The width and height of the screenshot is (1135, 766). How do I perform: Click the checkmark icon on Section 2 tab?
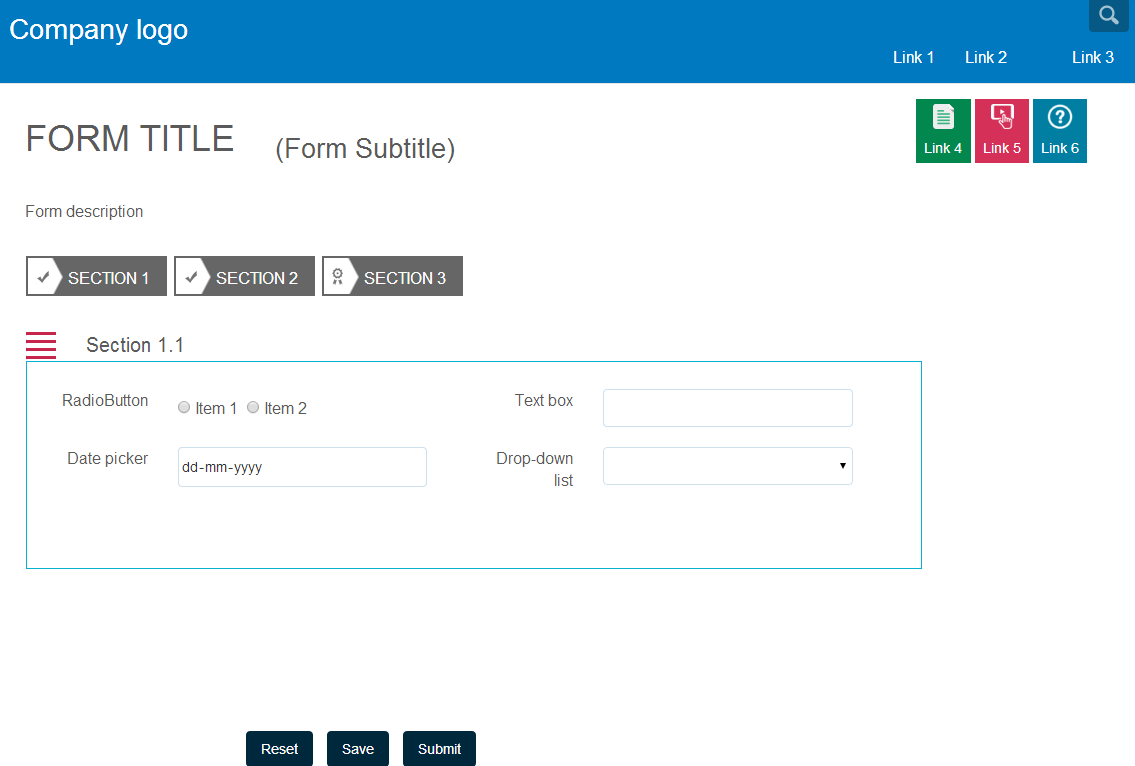191,277
